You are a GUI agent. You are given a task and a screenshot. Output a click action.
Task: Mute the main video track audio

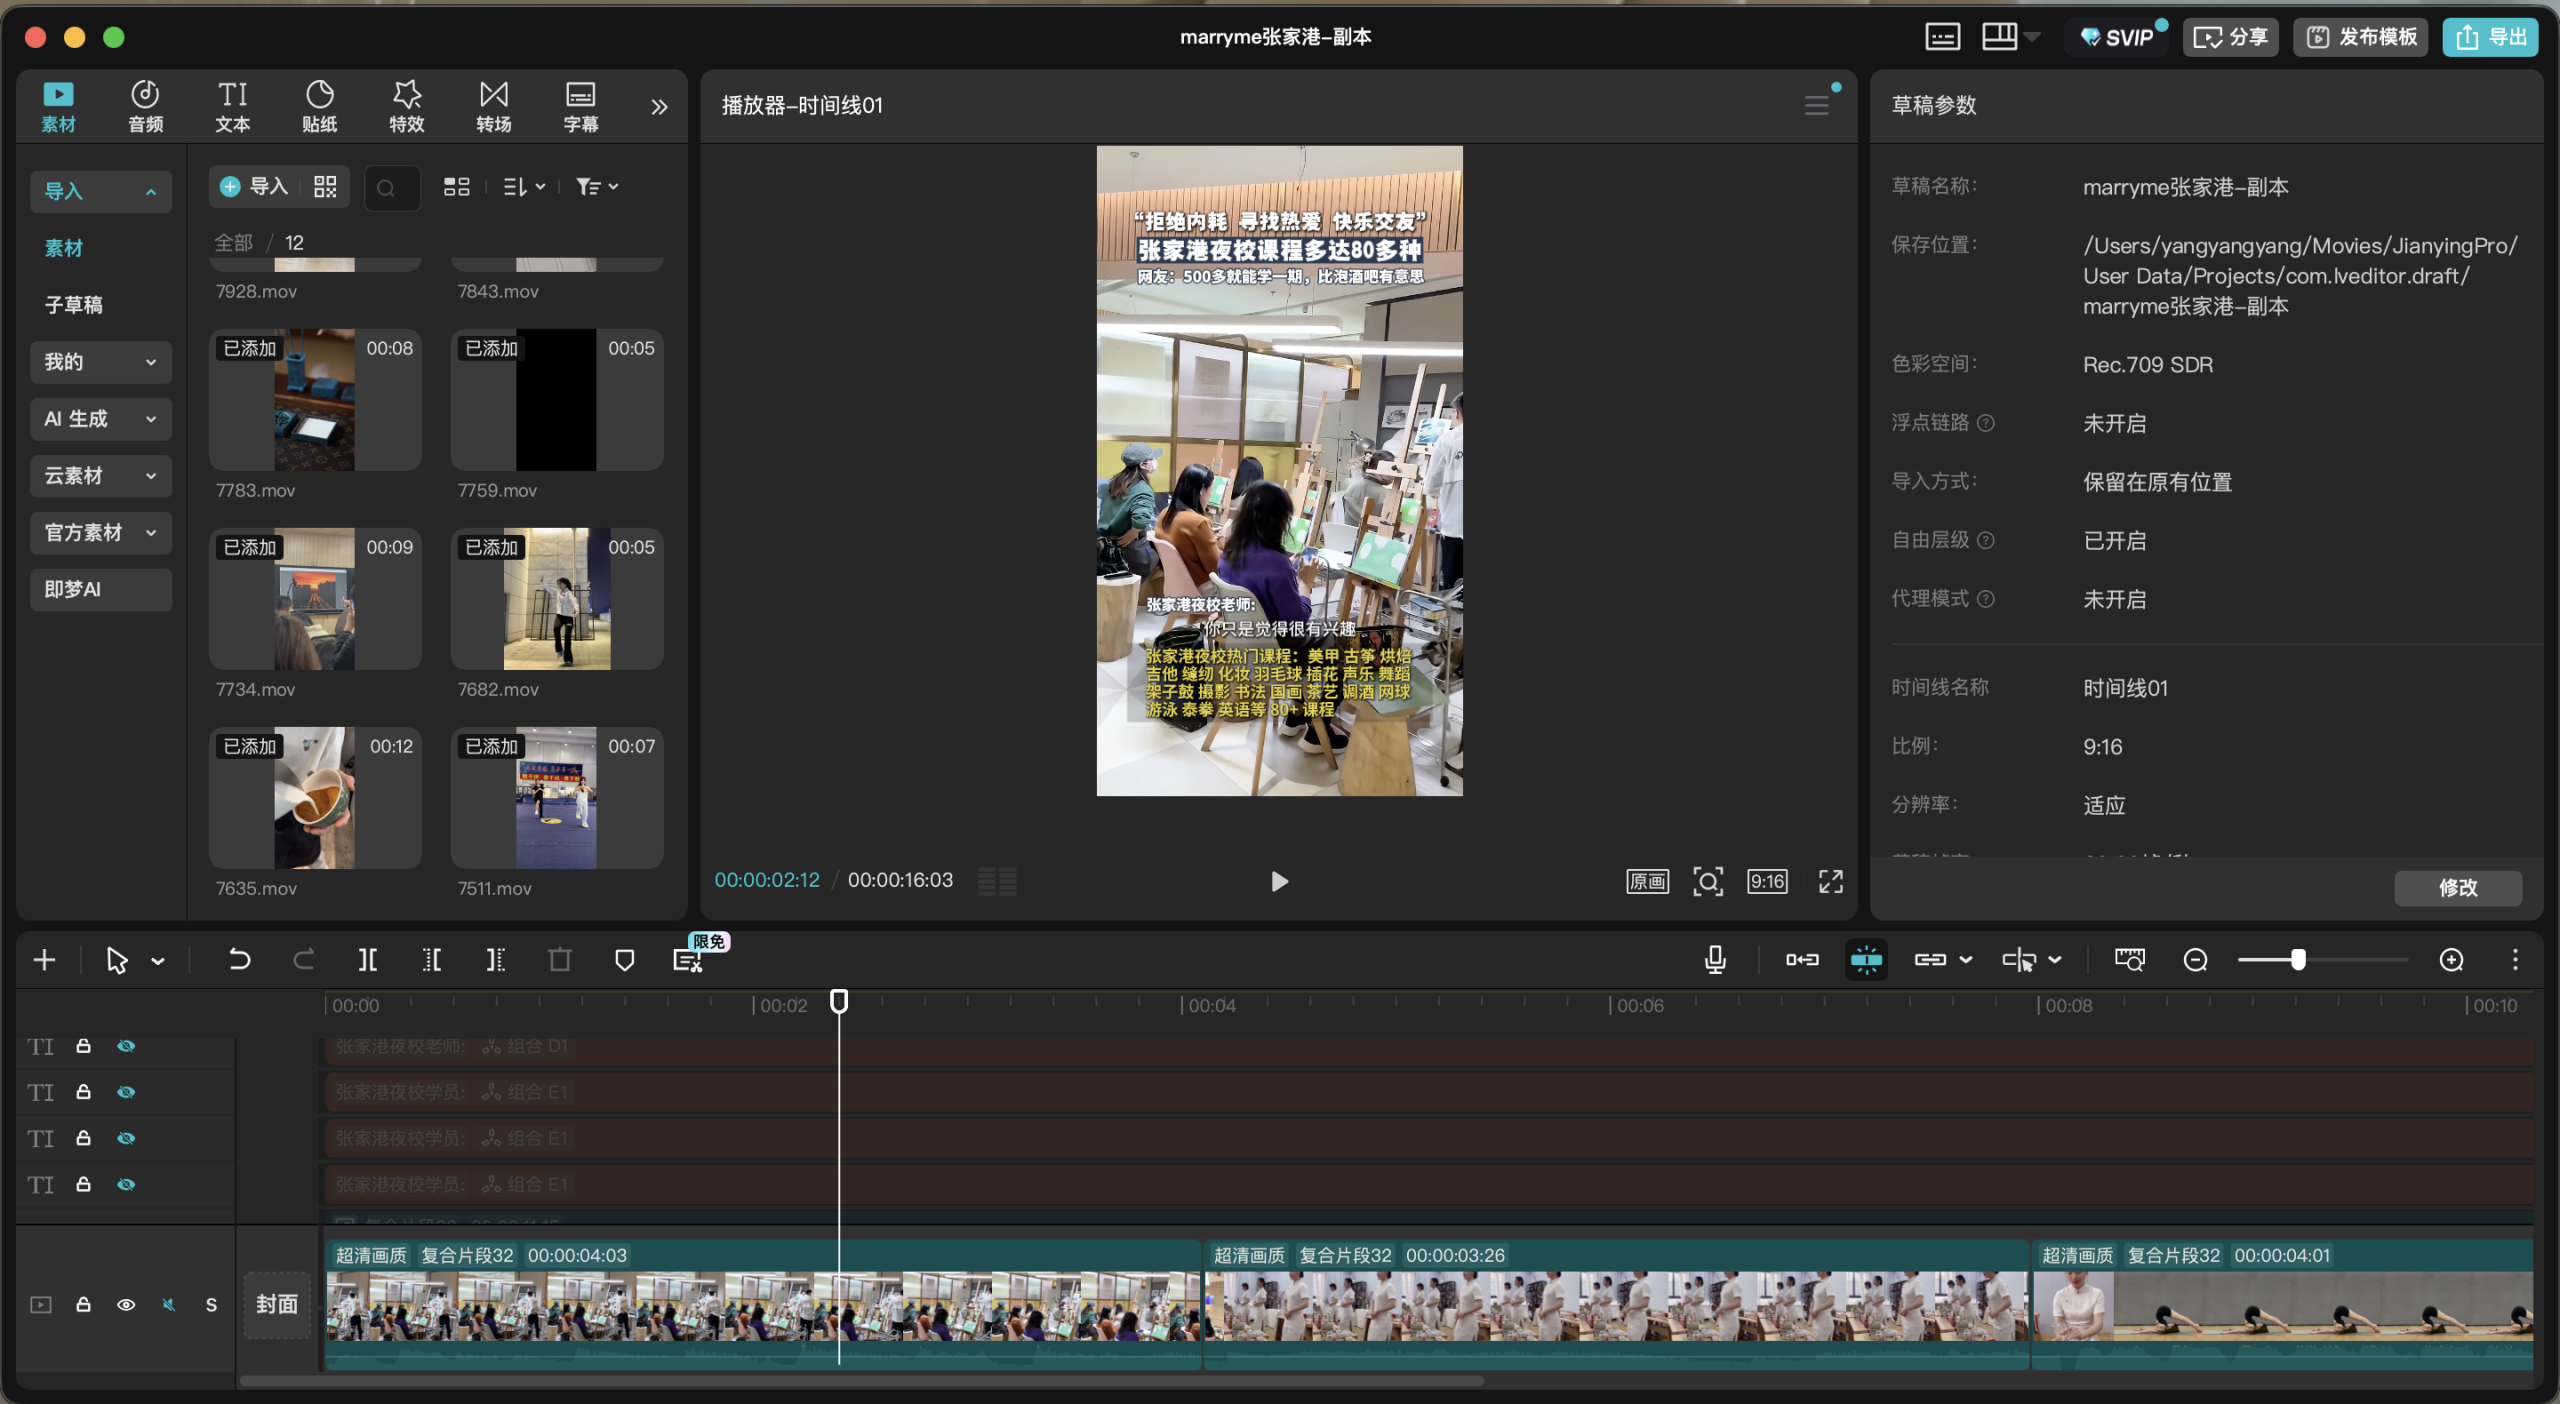click(x=168, y=1304)
